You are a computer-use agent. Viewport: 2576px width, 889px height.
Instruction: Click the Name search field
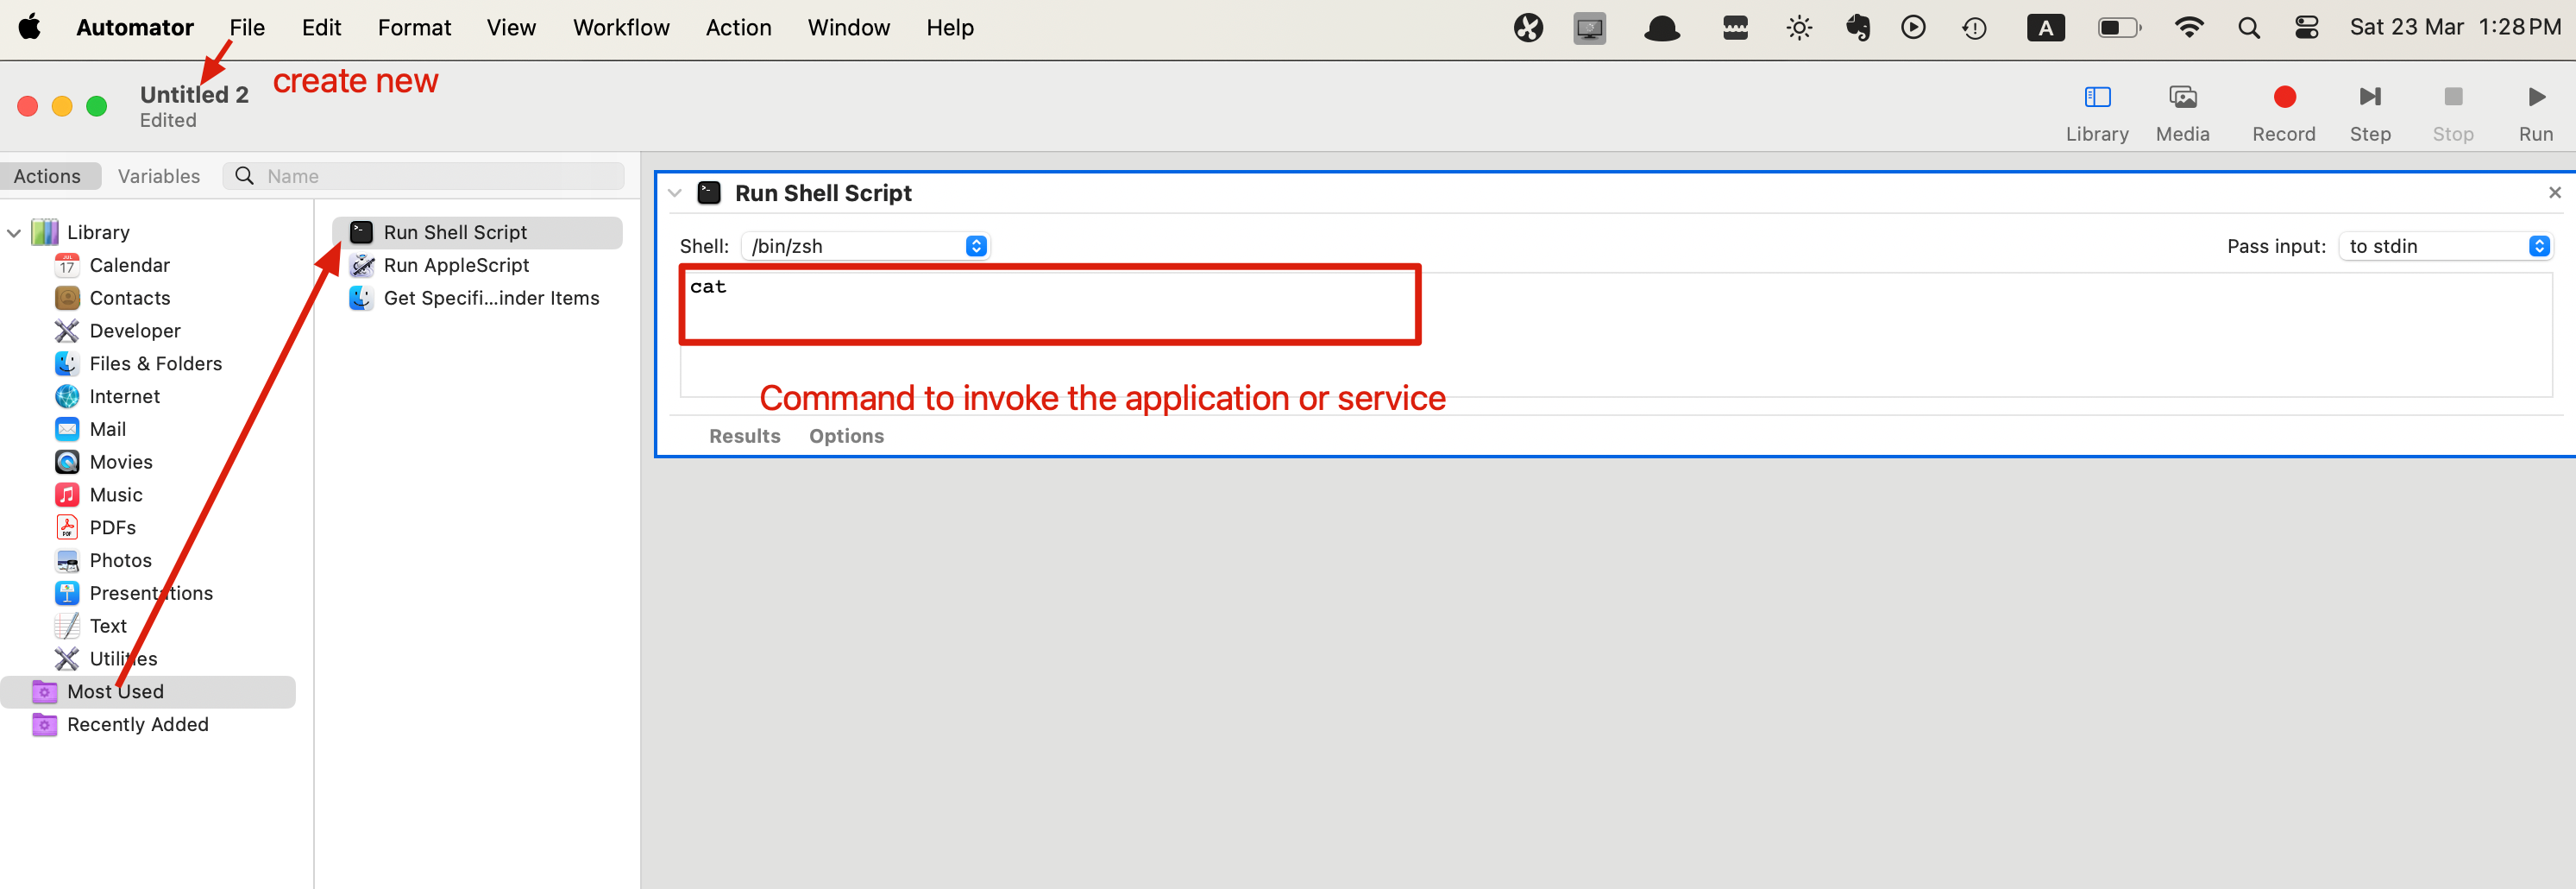pyautogui.click(x=440, y=176)
